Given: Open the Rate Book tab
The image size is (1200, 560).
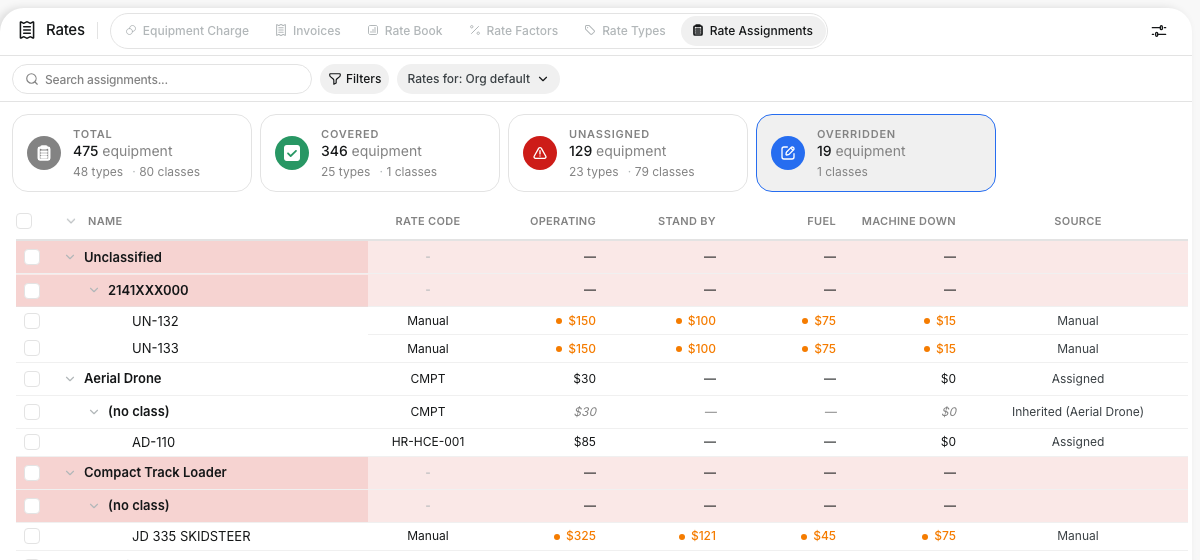Looking at the screenshot, I should [405, 31].
